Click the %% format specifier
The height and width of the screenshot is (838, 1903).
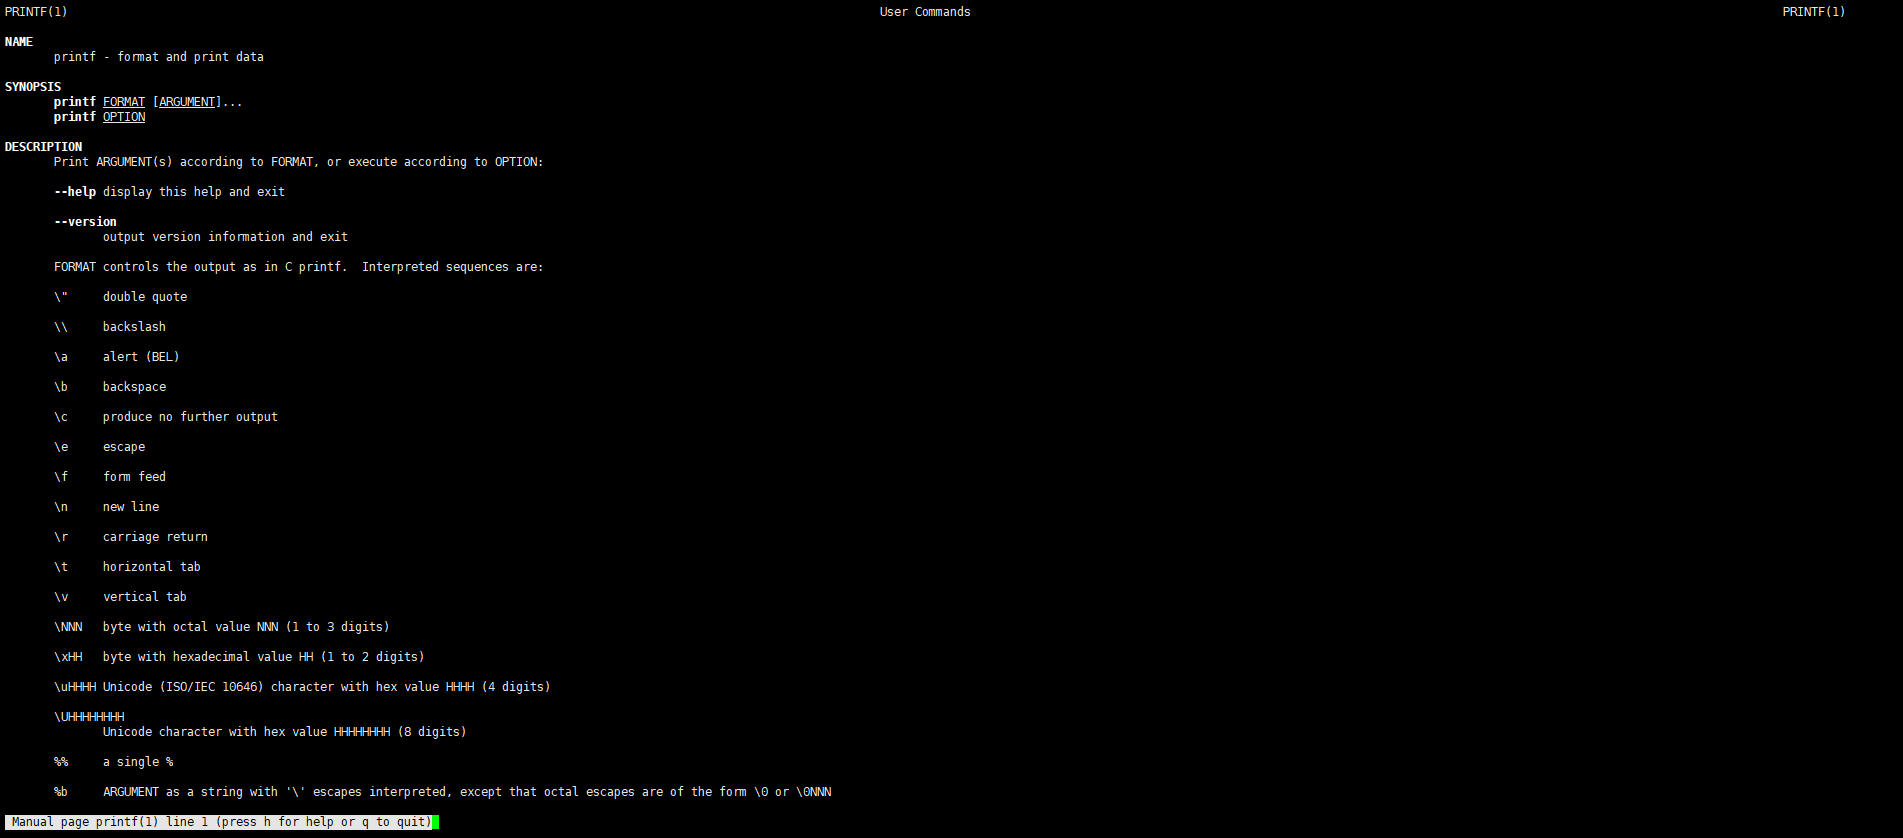click(x=61, y=762)
